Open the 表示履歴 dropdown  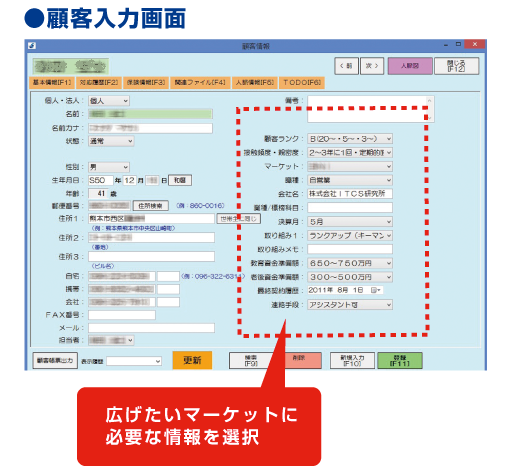(x=134, y=361)
